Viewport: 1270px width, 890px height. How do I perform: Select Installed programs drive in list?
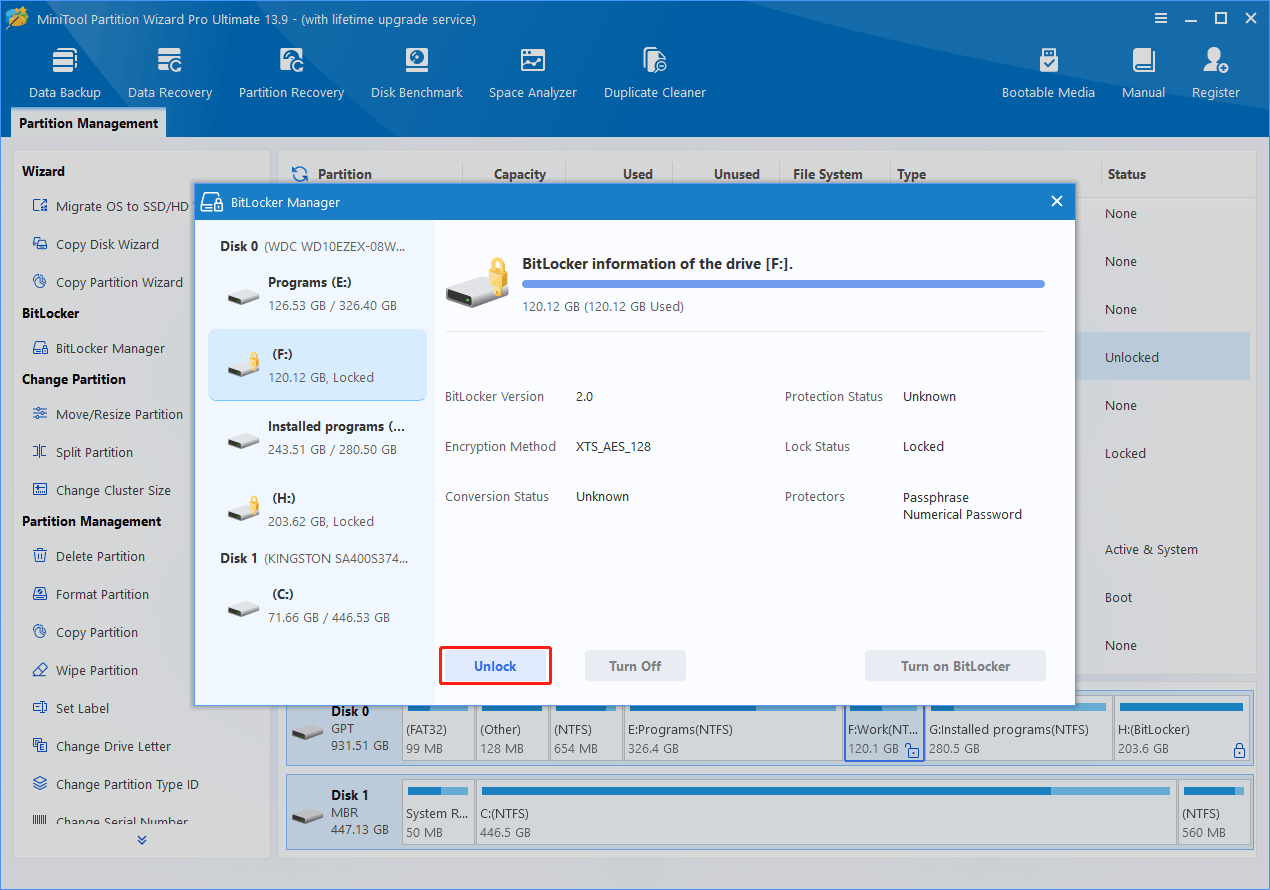point(317,438)
